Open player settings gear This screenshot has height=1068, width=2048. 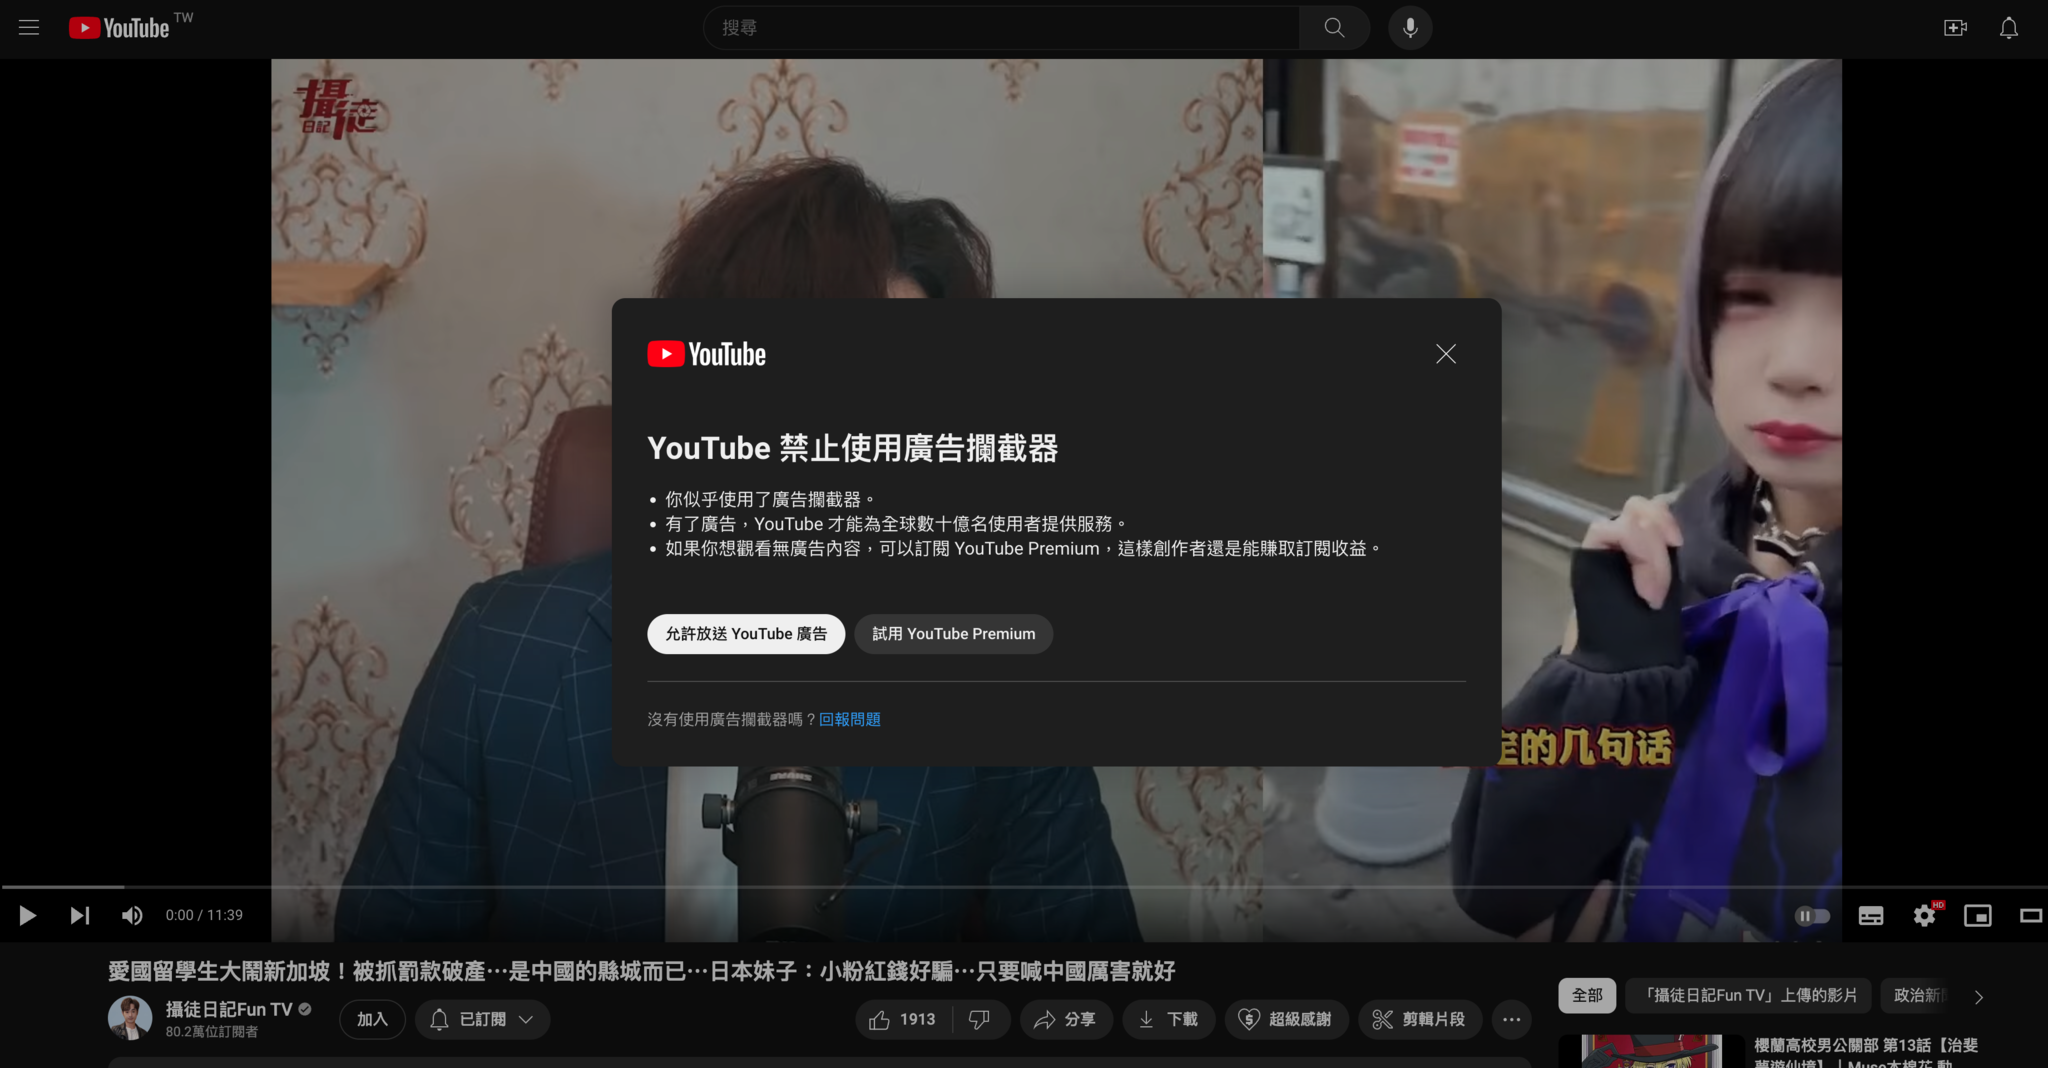click(1924, 915)
